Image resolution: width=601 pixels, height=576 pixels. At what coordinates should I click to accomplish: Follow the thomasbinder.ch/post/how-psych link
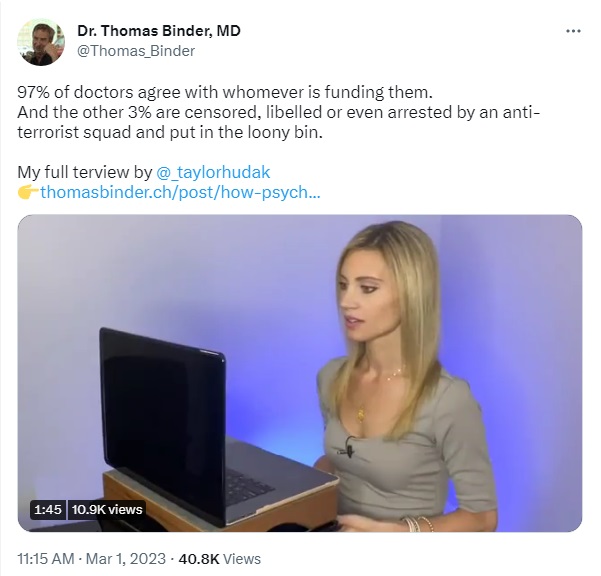[x=180, y=192]
